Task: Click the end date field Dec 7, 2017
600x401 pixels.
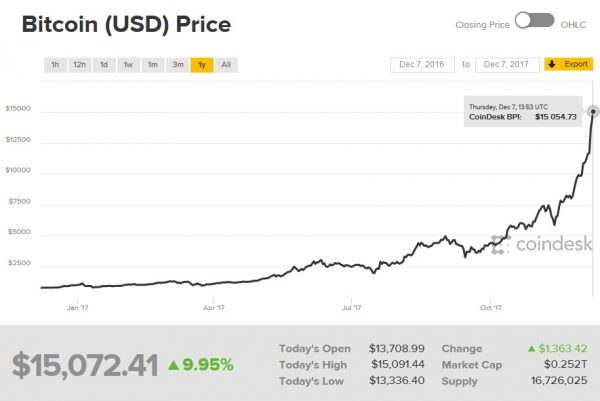Action: click(x=507, y=65)
